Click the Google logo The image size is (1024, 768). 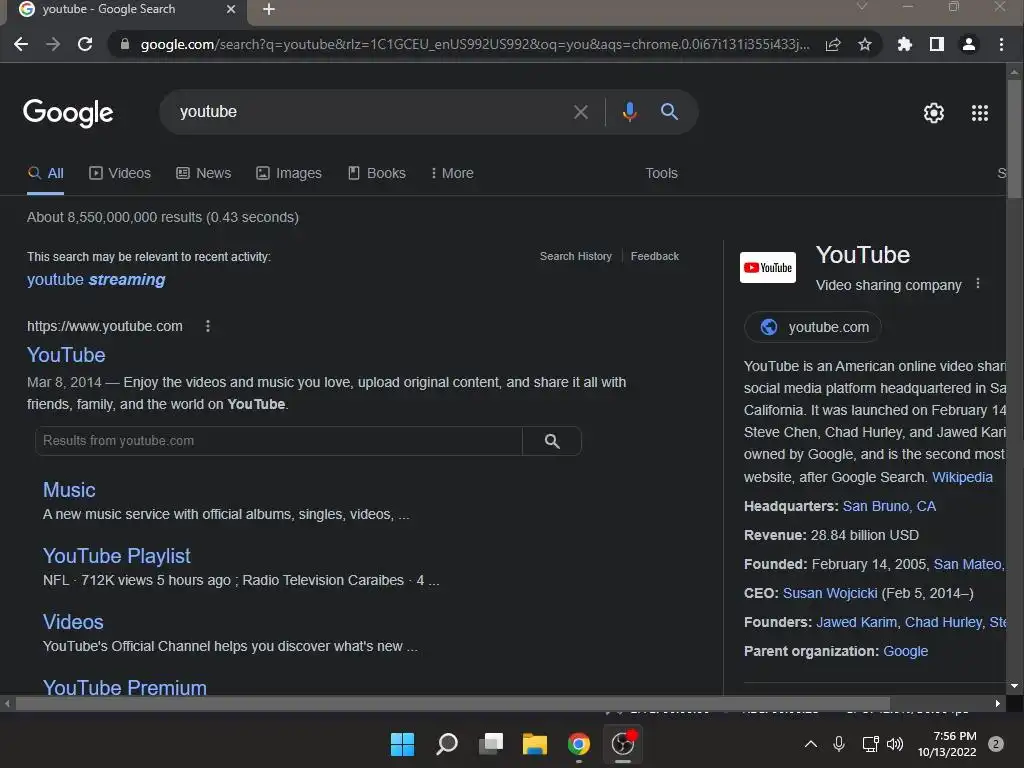click(68, 113)
